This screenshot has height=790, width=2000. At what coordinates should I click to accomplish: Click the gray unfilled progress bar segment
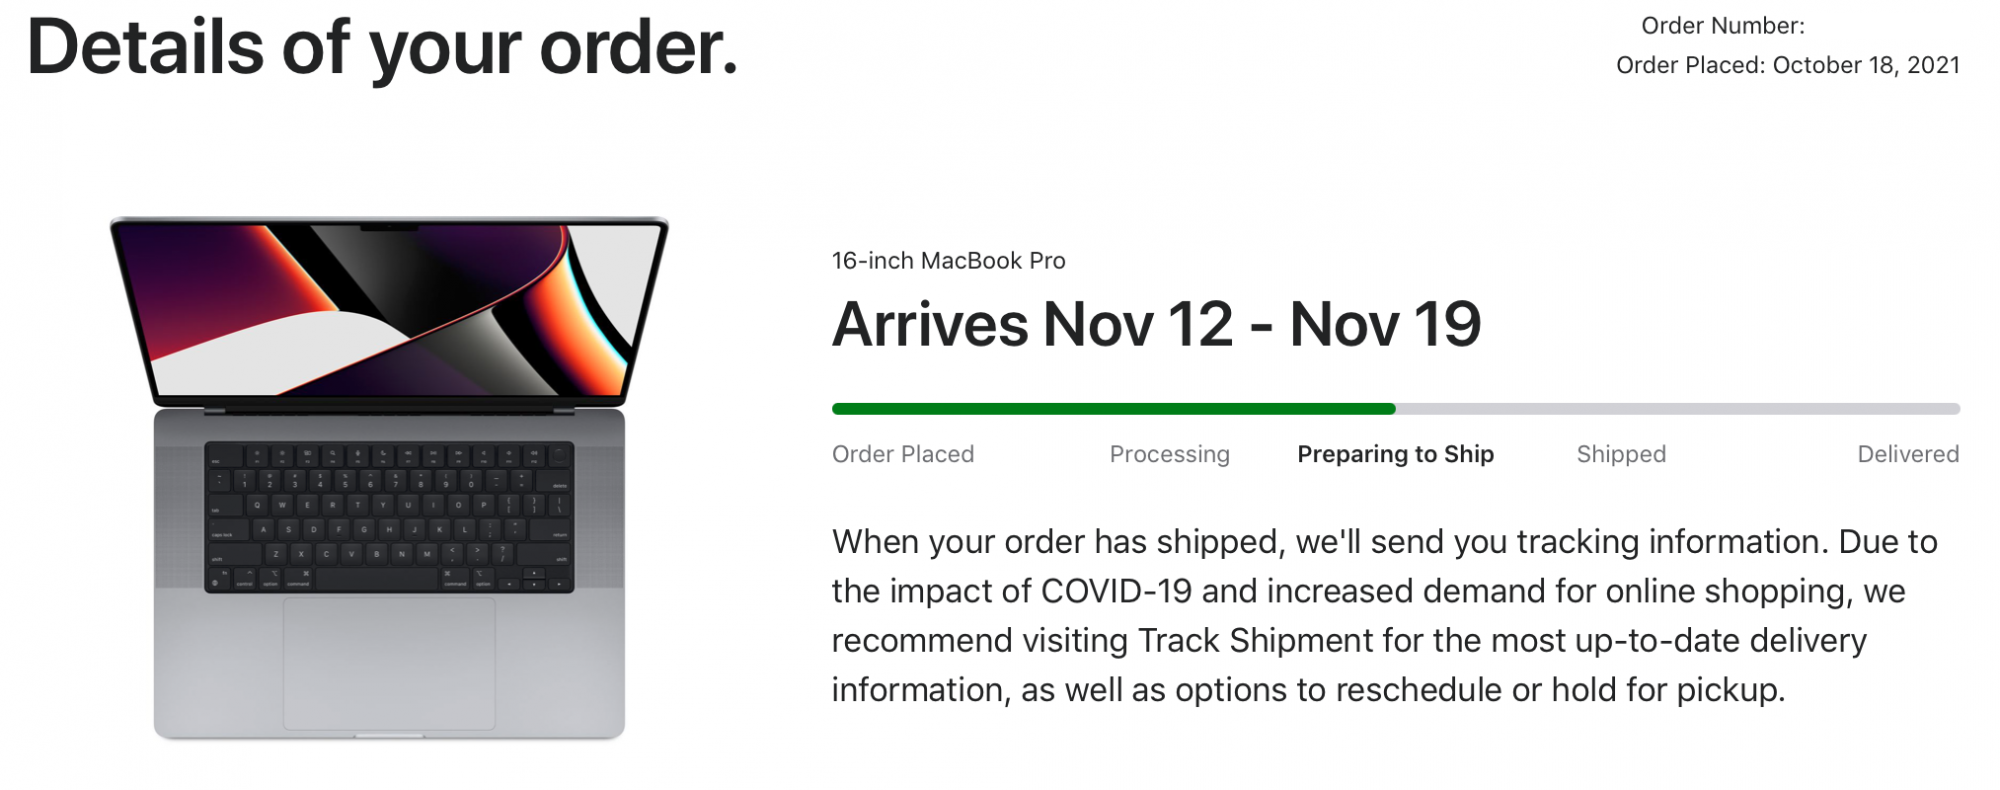(1680, 408)
